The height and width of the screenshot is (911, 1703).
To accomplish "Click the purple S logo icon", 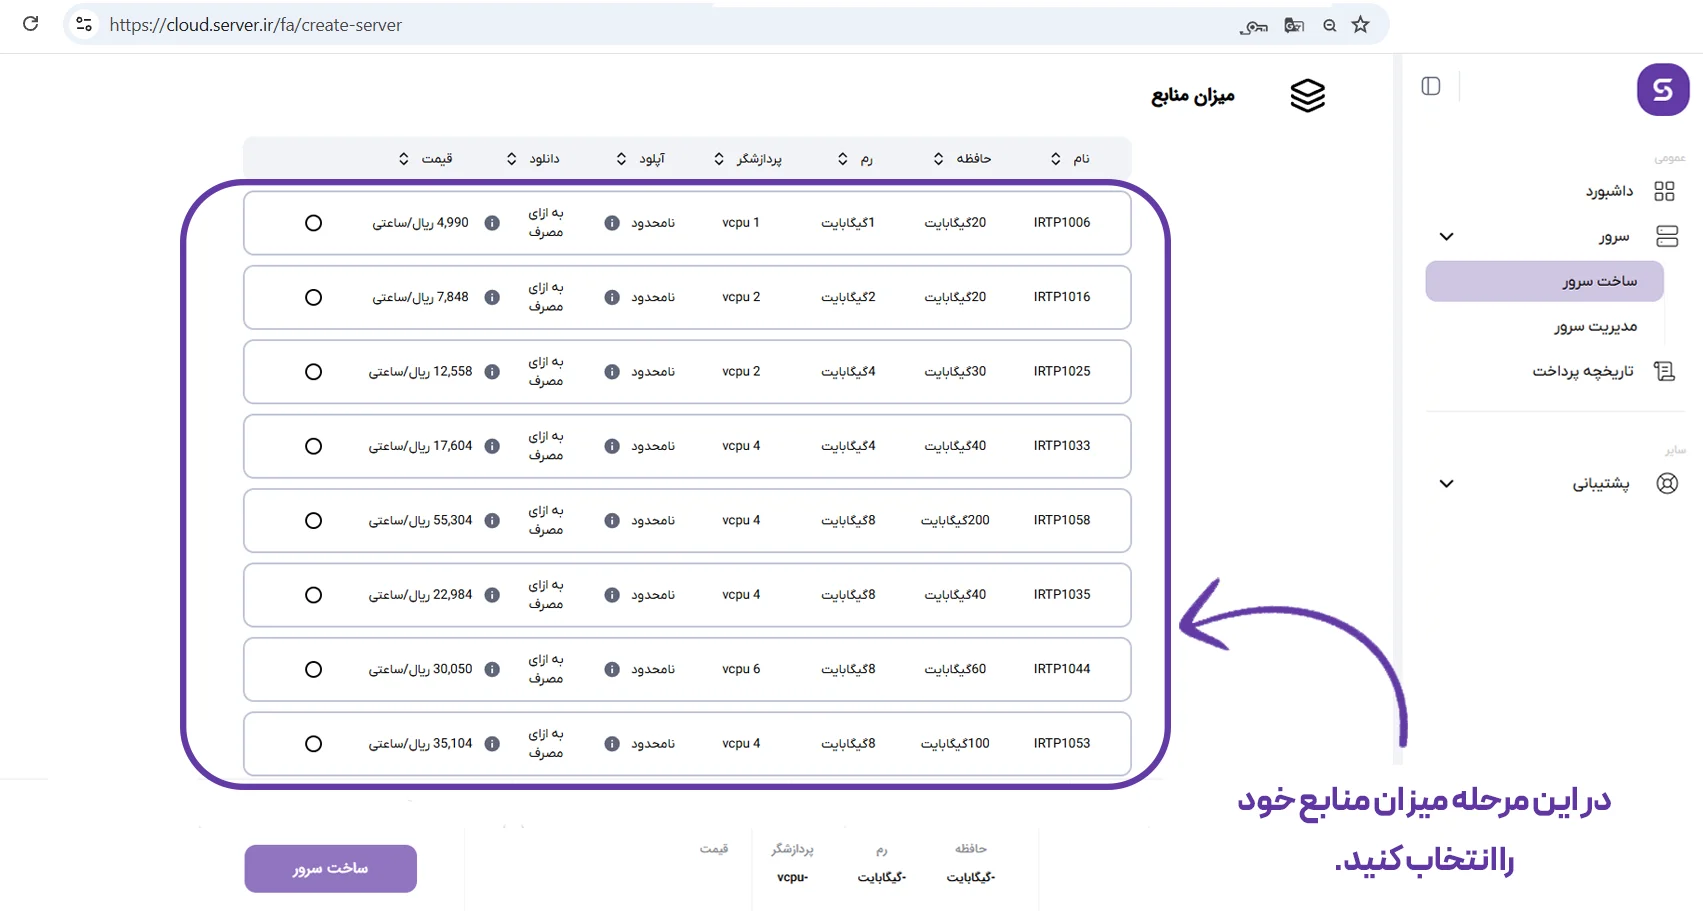I will (x=1662, y=90).
